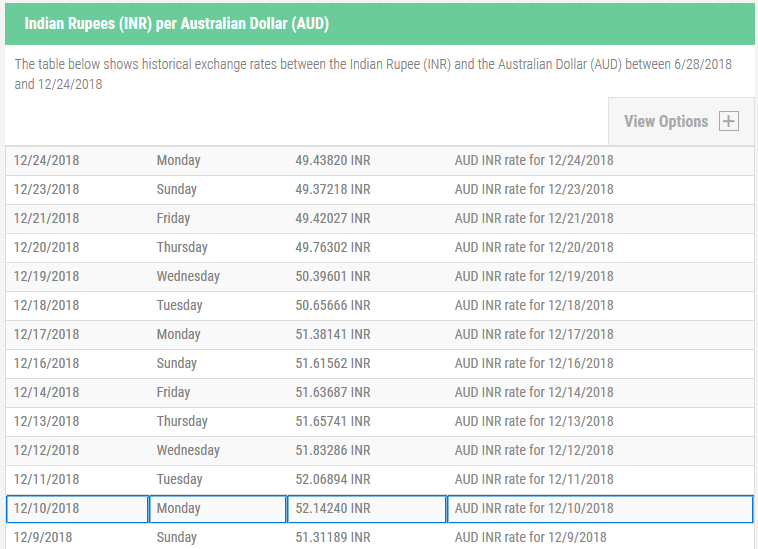Viewport: 758px width, 549px height.
Task: Open AUD INR rate for 12/16/2018 link
Action: click(534, 363)
